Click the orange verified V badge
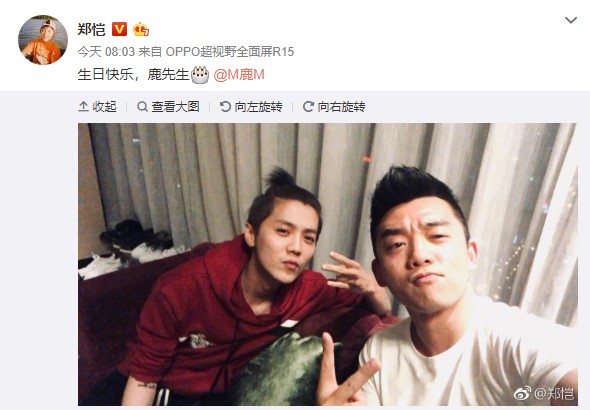Image resolution: width=590 pixels, height=410 pixels. (119, 29)
